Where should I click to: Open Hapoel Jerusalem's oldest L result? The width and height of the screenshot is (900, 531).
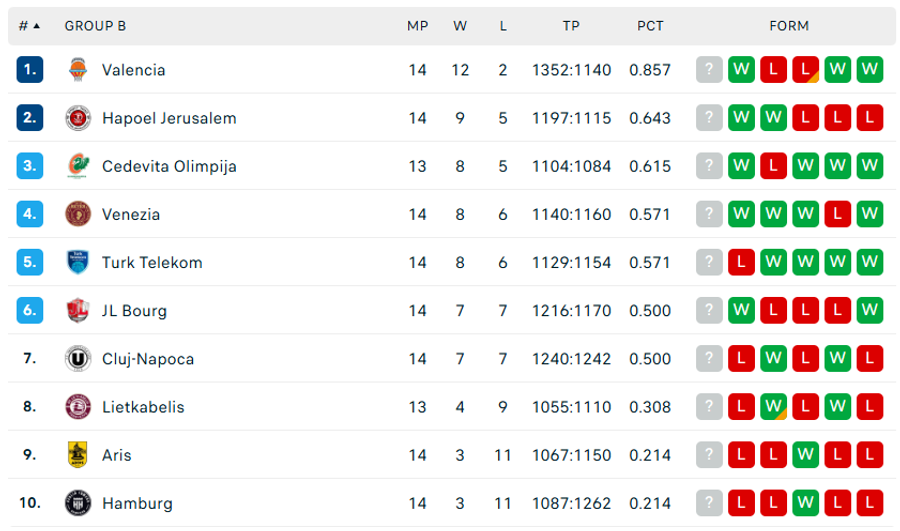point(870,118)
